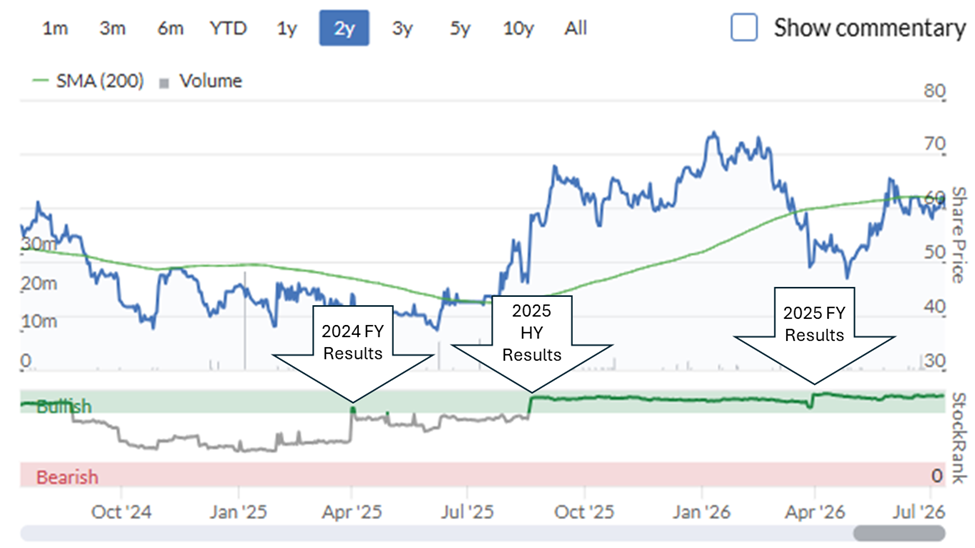975x548 pixels.
Task: Select the 10y time range
Action: (x=518, y=28)
